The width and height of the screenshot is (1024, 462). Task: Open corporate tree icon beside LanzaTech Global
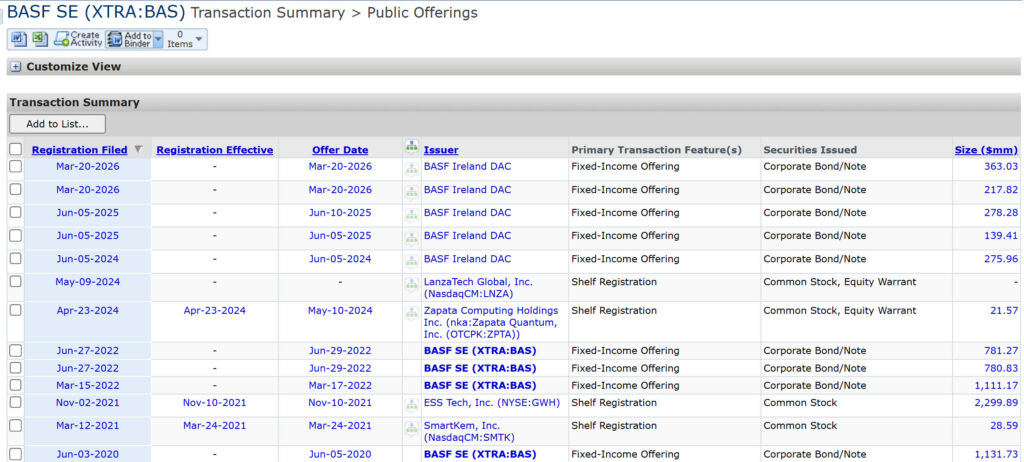[x=411, y=284]
